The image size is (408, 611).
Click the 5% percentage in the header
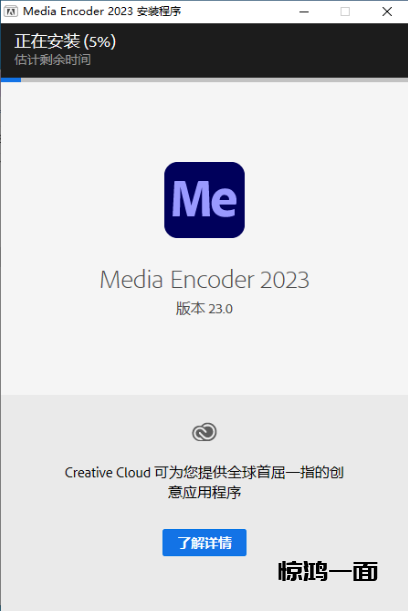(100, 42)
